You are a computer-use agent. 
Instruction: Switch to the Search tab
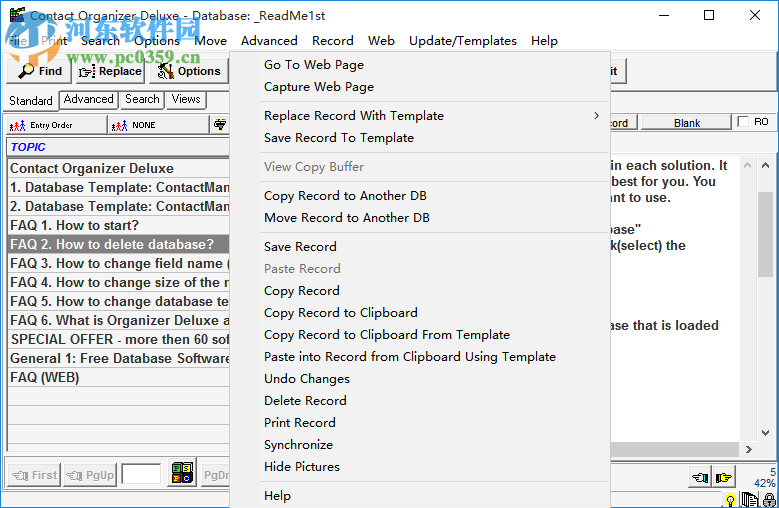(142, 99)
